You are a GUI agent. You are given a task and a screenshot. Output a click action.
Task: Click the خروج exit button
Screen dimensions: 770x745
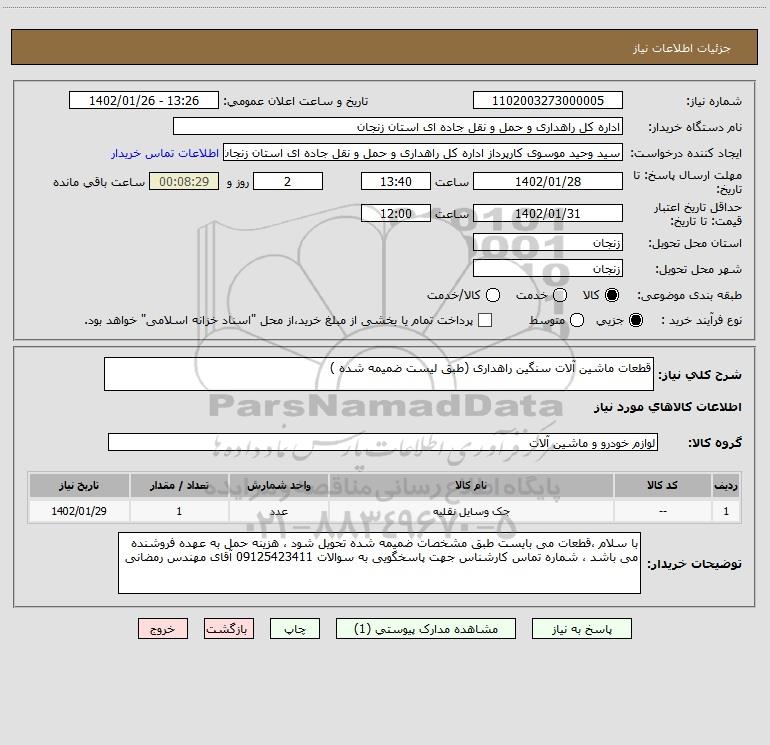(x=163, y=629)
